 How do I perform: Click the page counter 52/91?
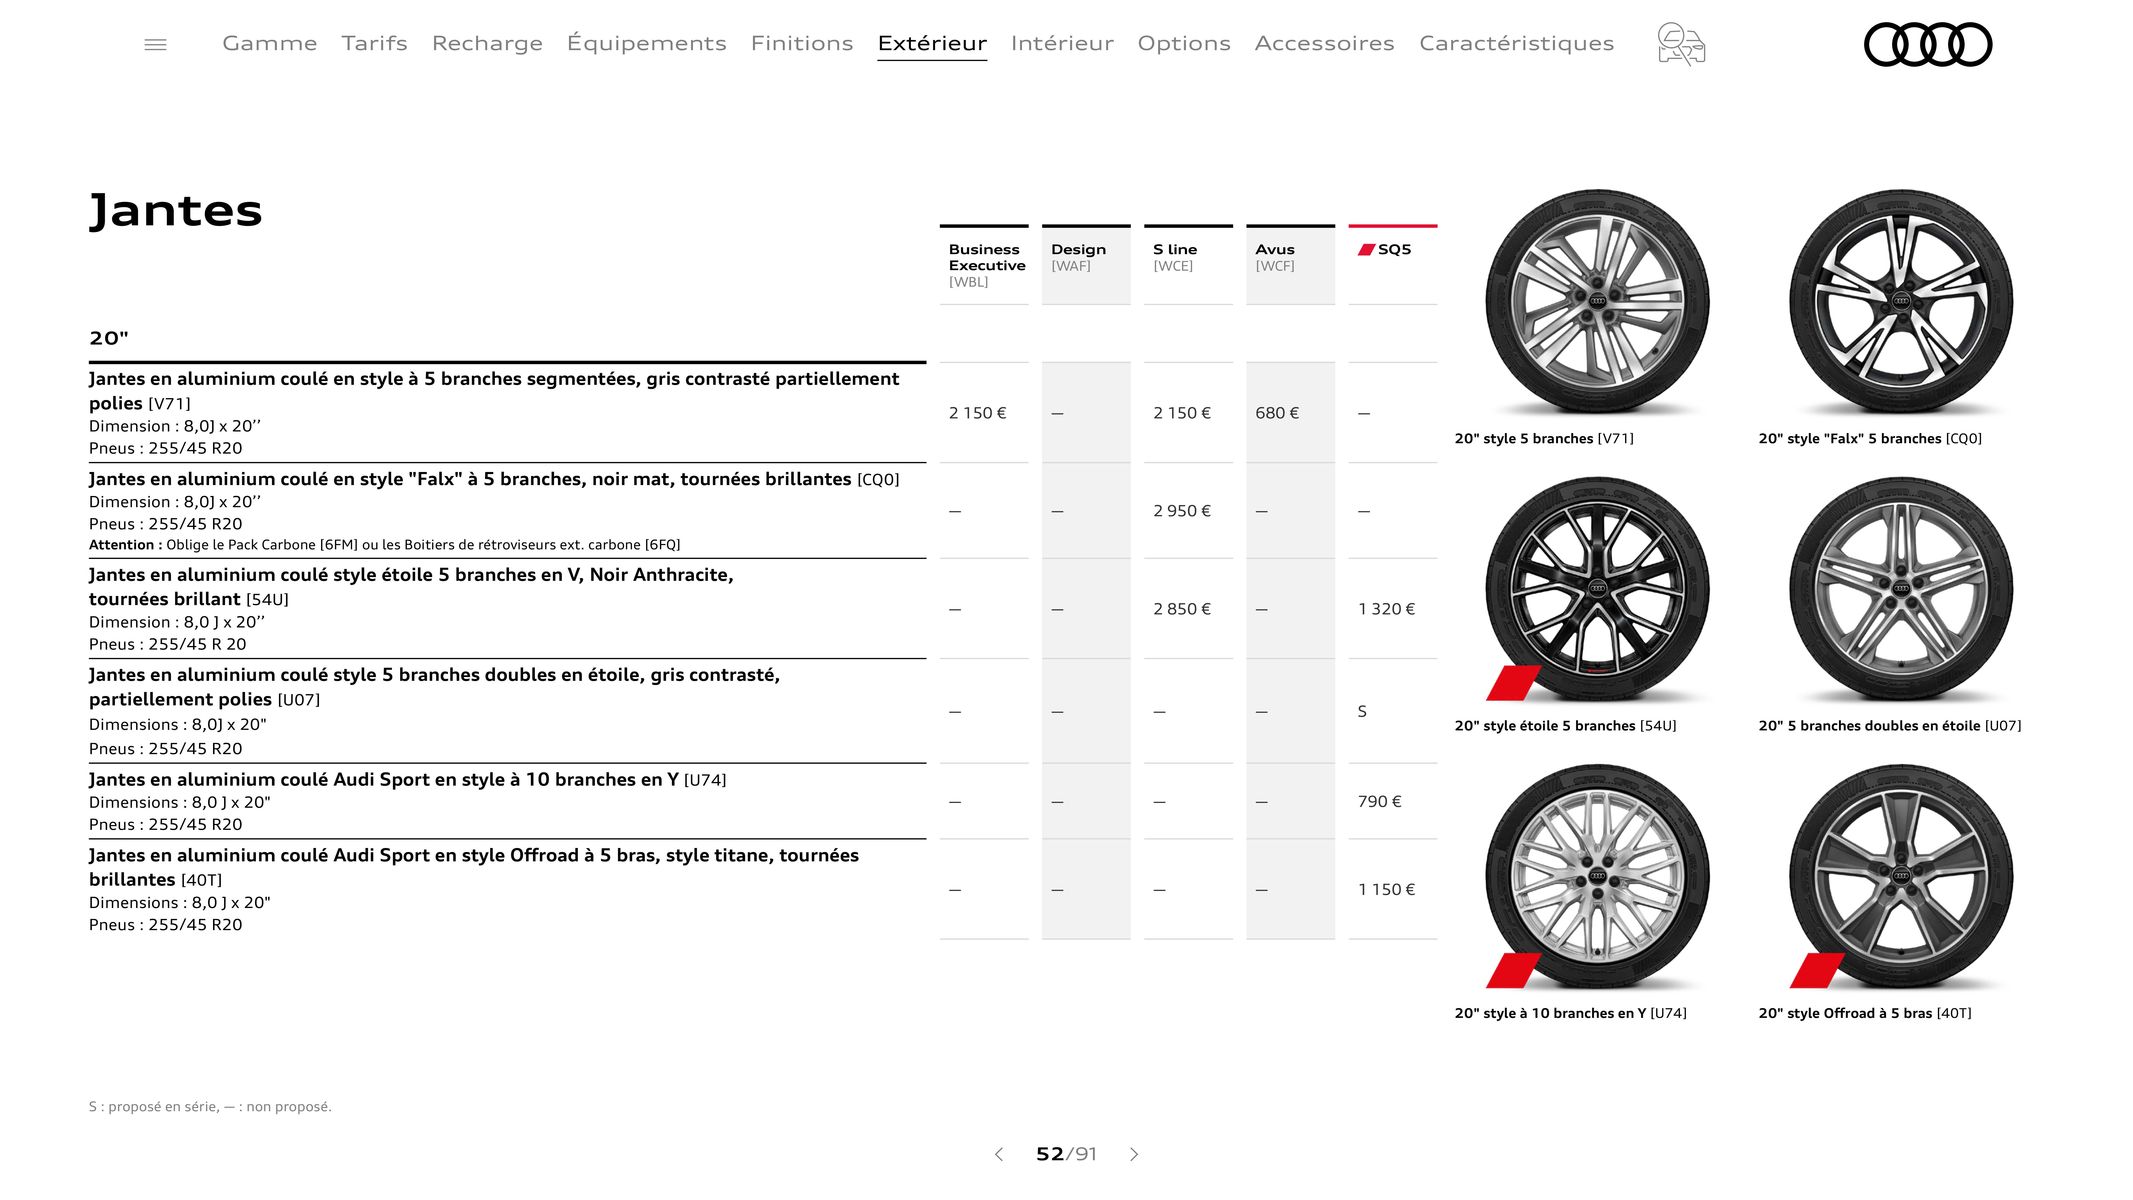click(1066, 1154)
